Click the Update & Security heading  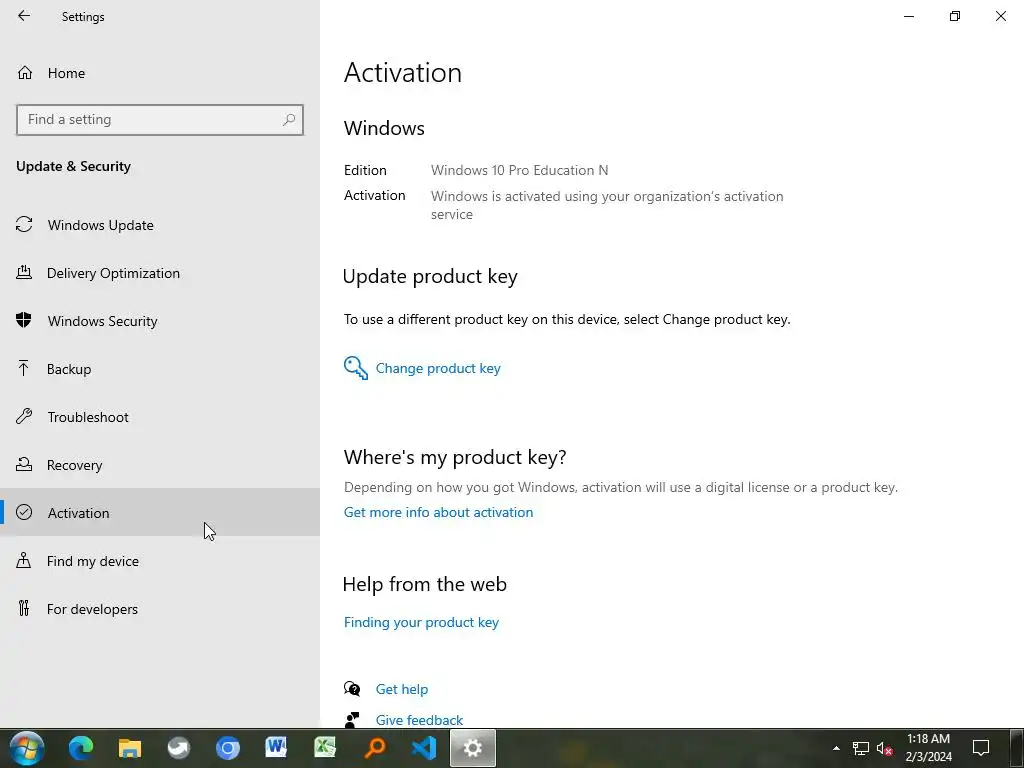pos(73,167)
